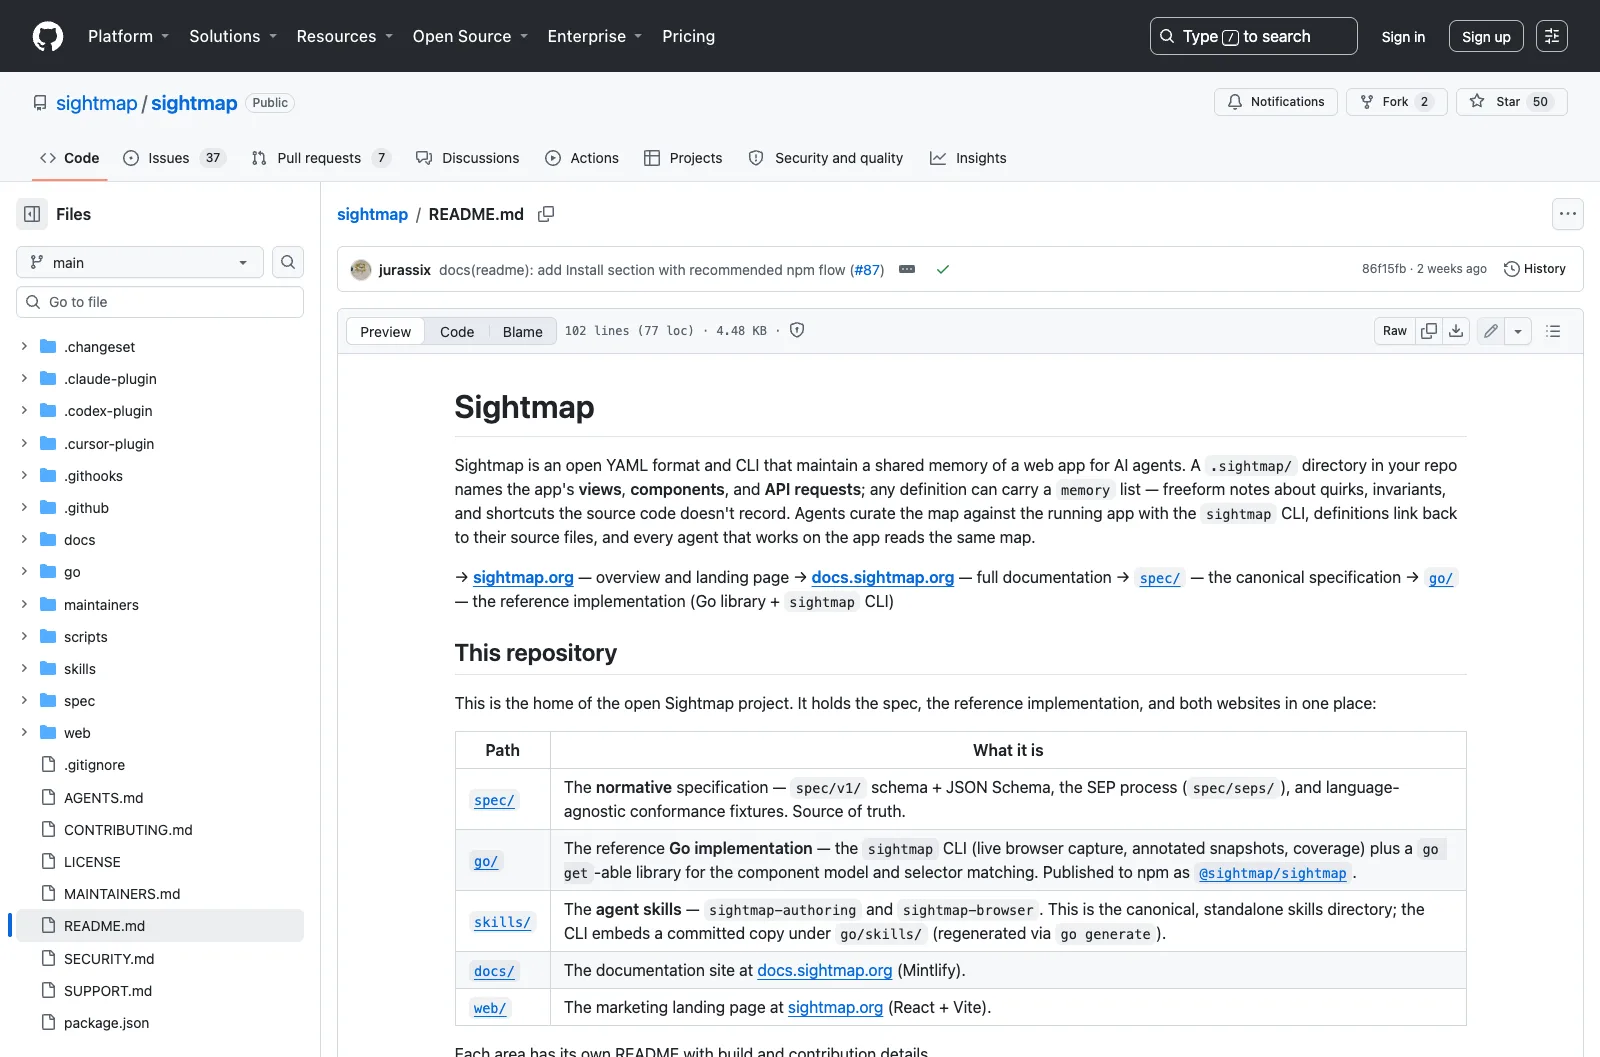This screenshot has width=1600, height=1057.
Task: Open LICENSE file in tree
Action: [92, 862]
